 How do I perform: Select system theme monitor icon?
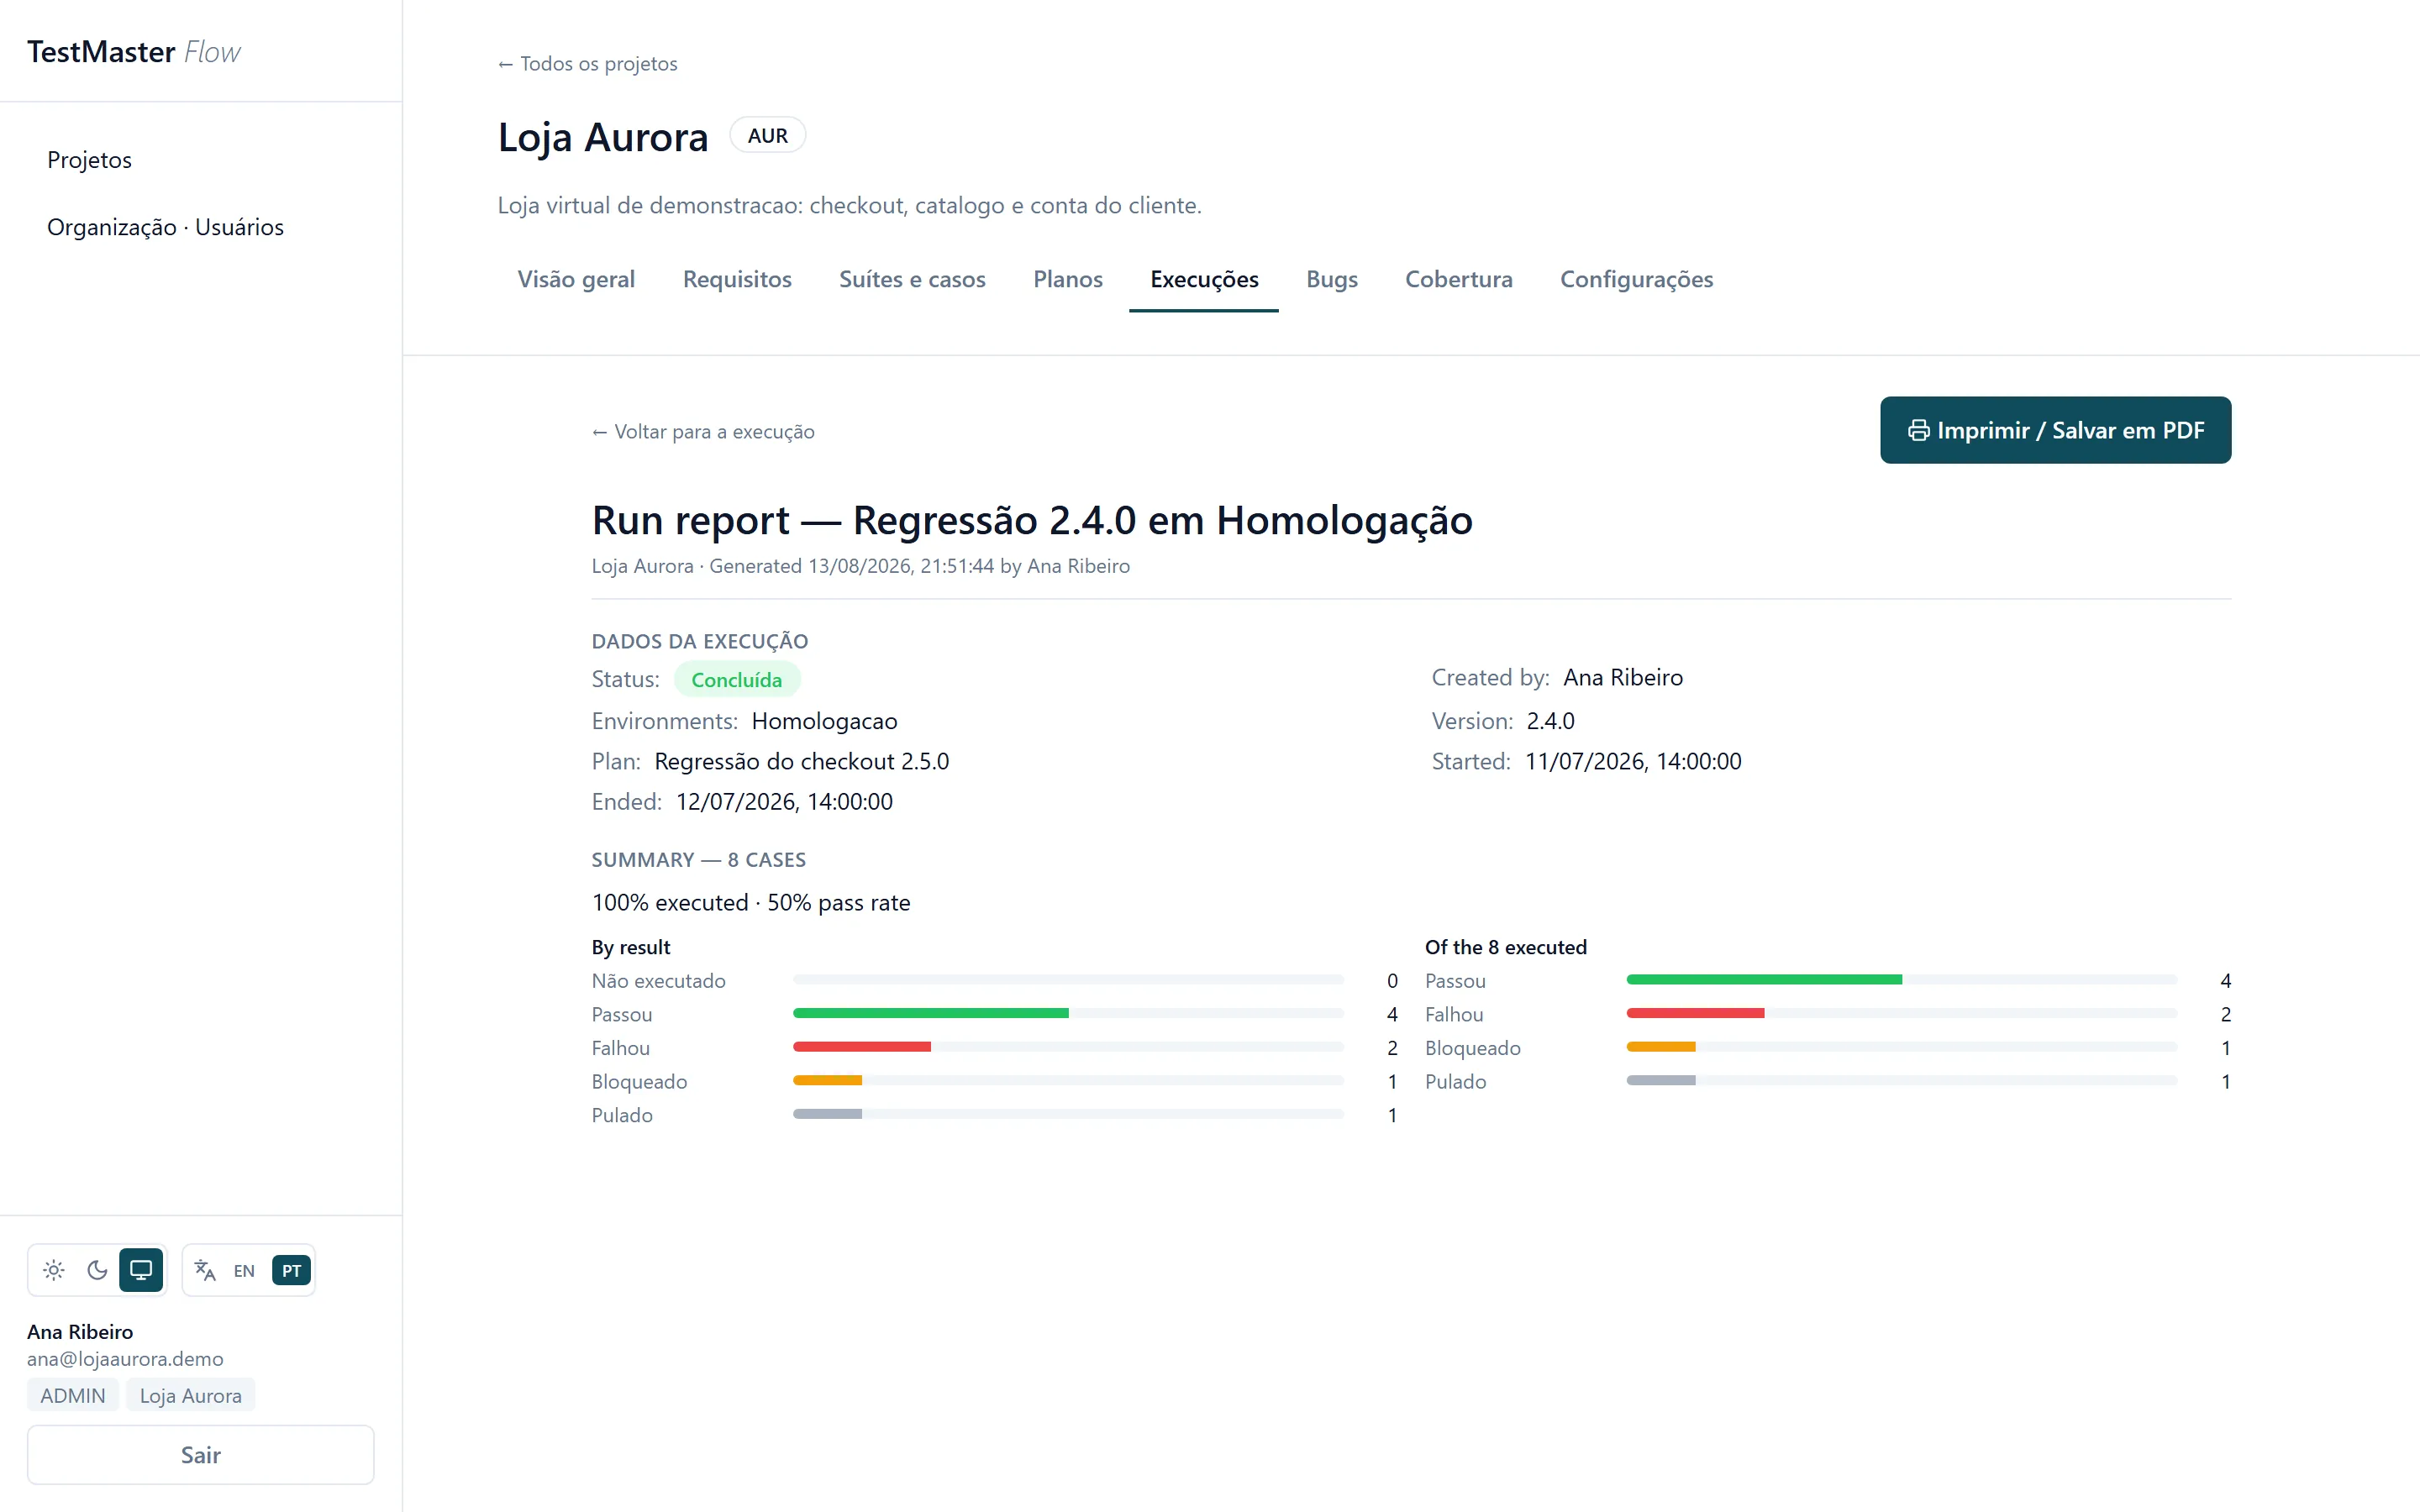(141, 1270)
